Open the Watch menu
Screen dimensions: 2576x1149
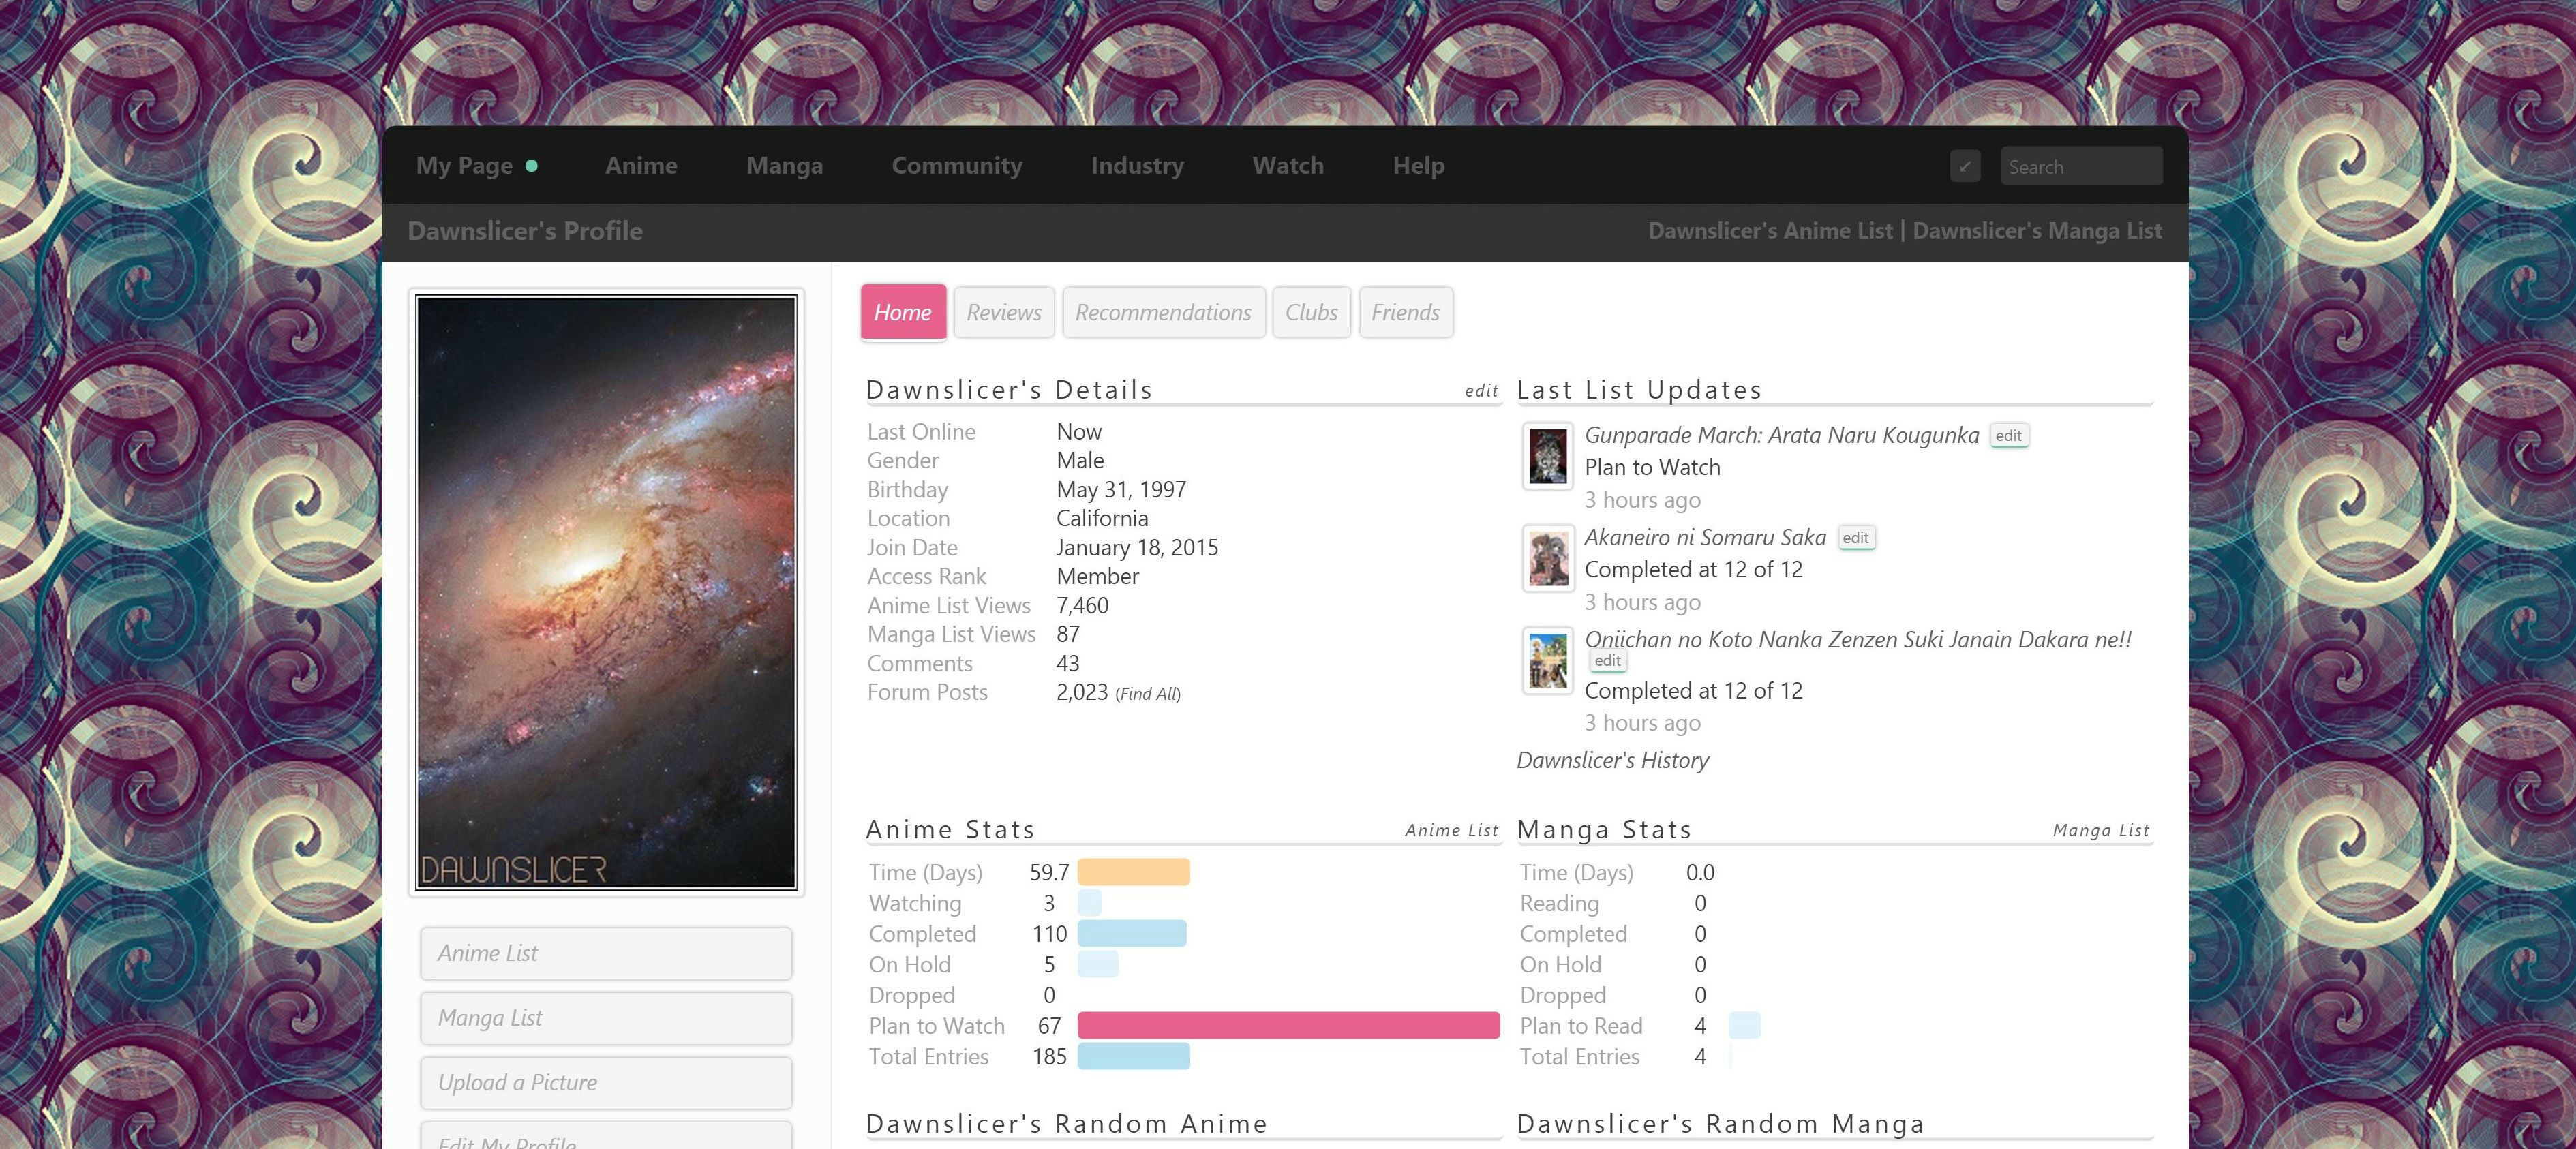pyautogui.click(x=1288, y=166)
